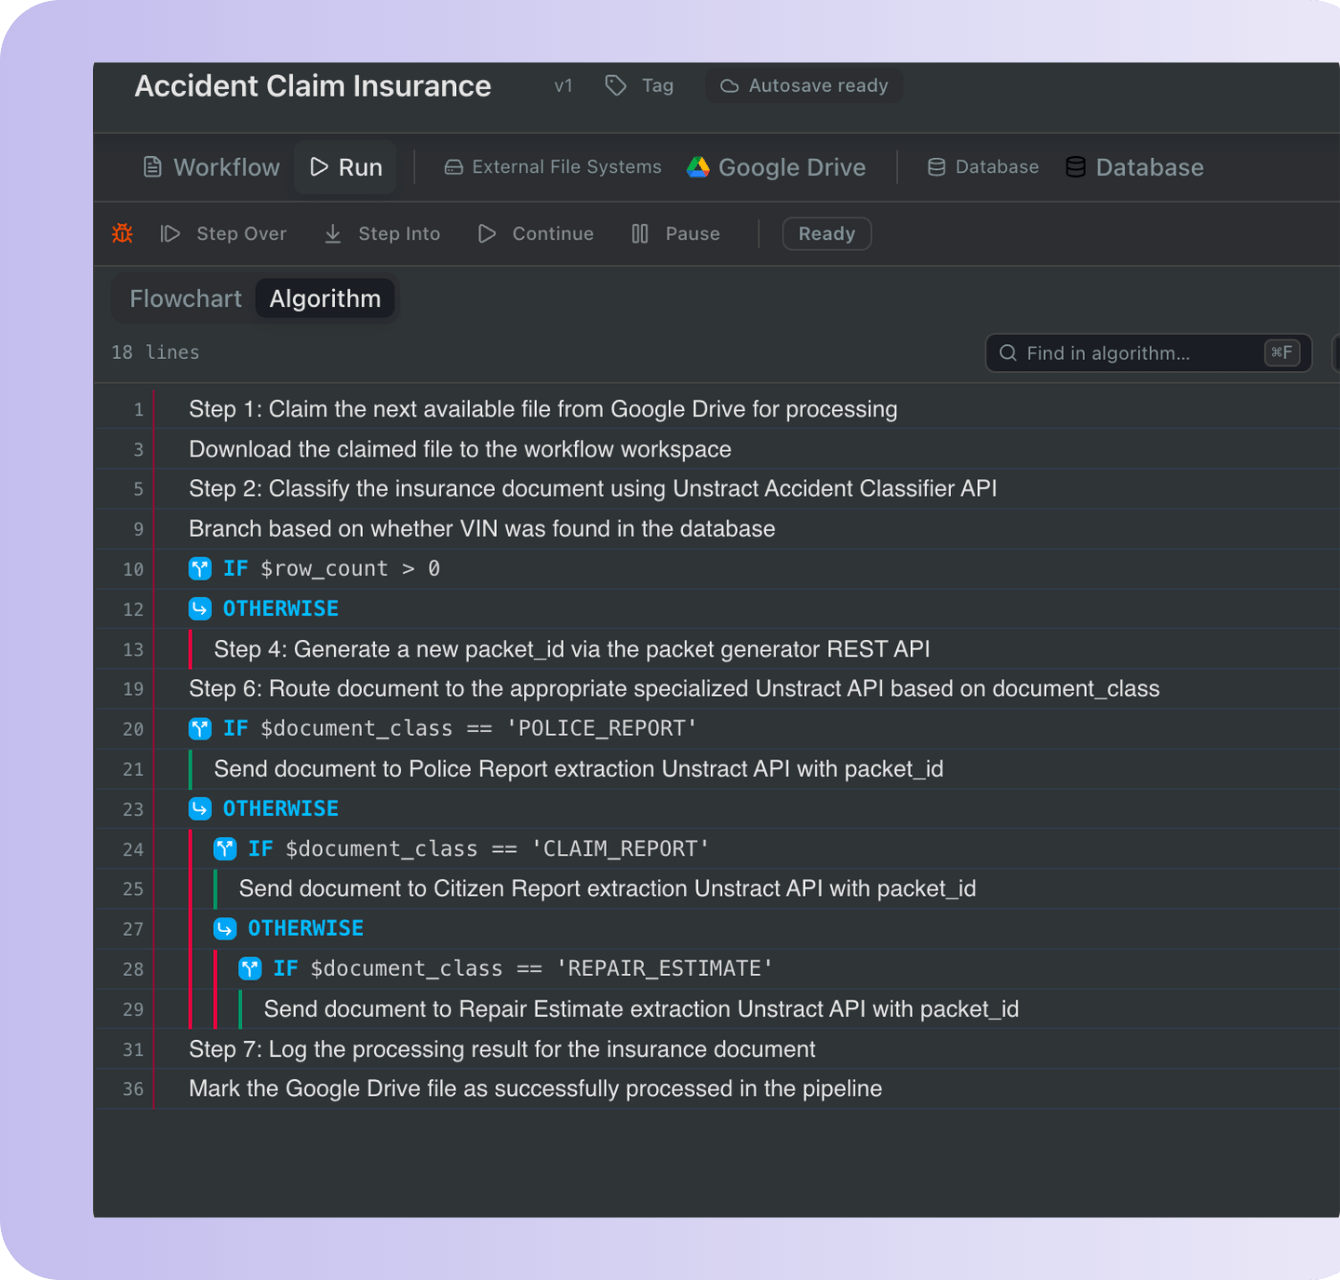Viewport: 1340px width, 1280px height.
Task: Click the Google Drive logo icon
Action: 698,167
